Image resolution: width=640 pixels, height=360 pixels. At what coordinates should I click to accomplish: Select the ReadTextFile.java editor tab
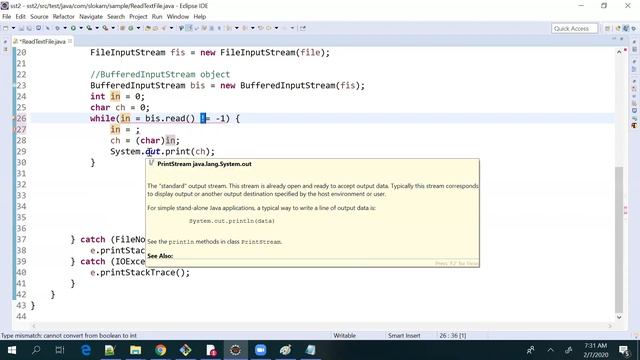coord(42,41)
